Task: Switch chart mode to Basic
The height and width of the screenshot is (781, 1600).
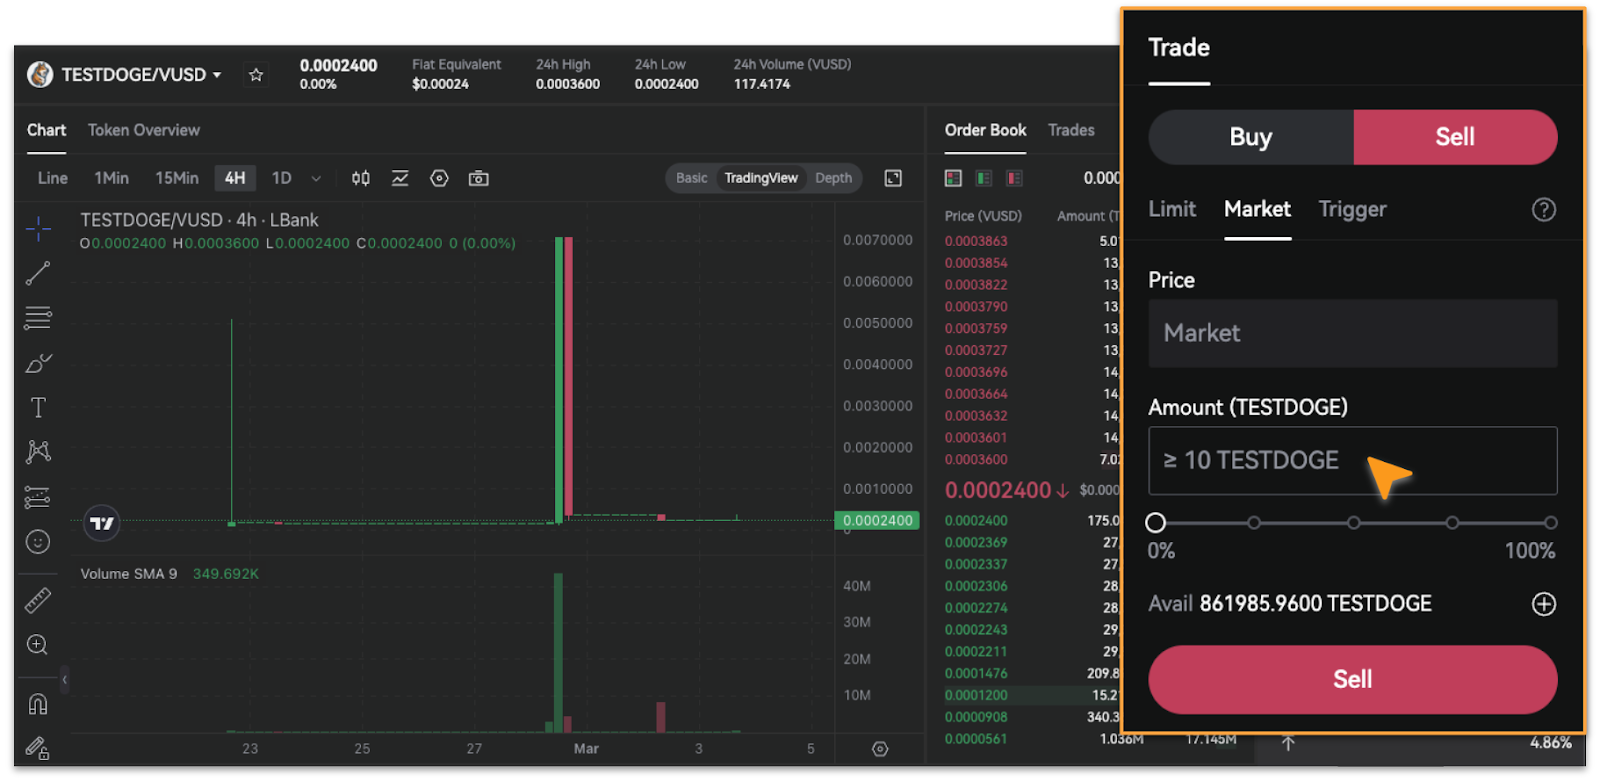Action: coord(691,178)
